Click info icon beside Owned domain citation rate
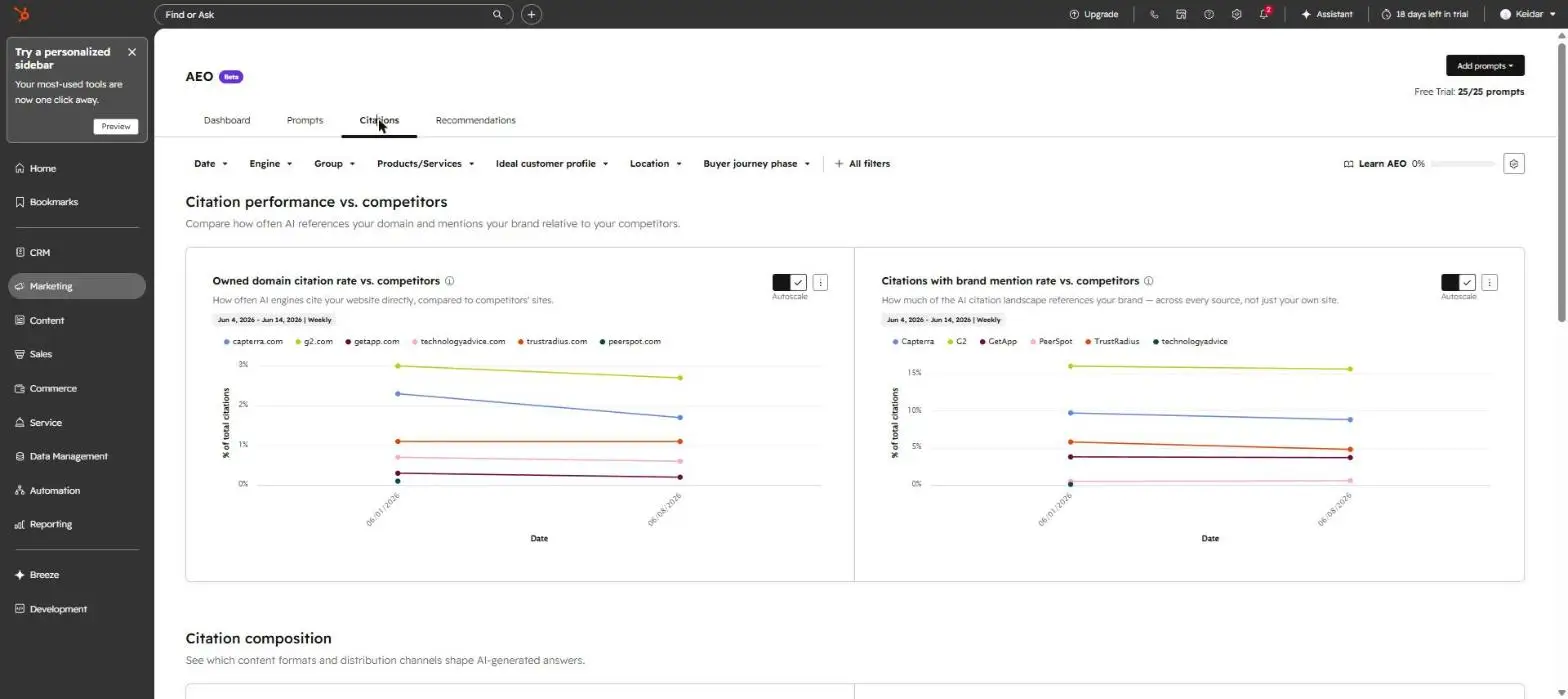This screenshot has width=1568, height=699. pos(450,282)
